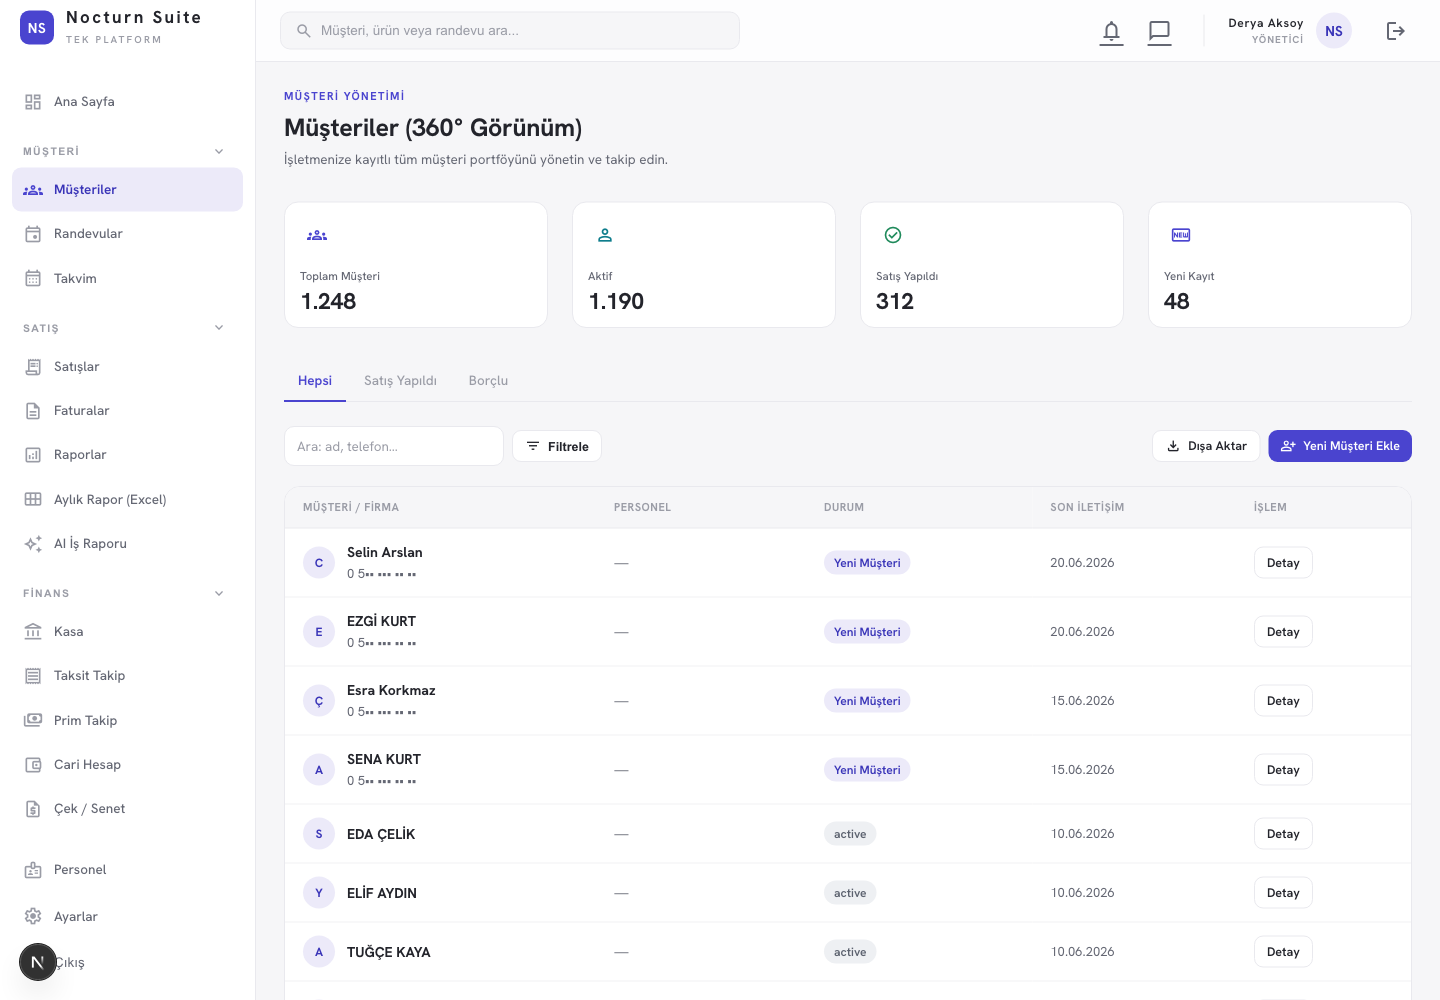
Task: Open Detay for SENA KURT
Action: coord(1283,770)
